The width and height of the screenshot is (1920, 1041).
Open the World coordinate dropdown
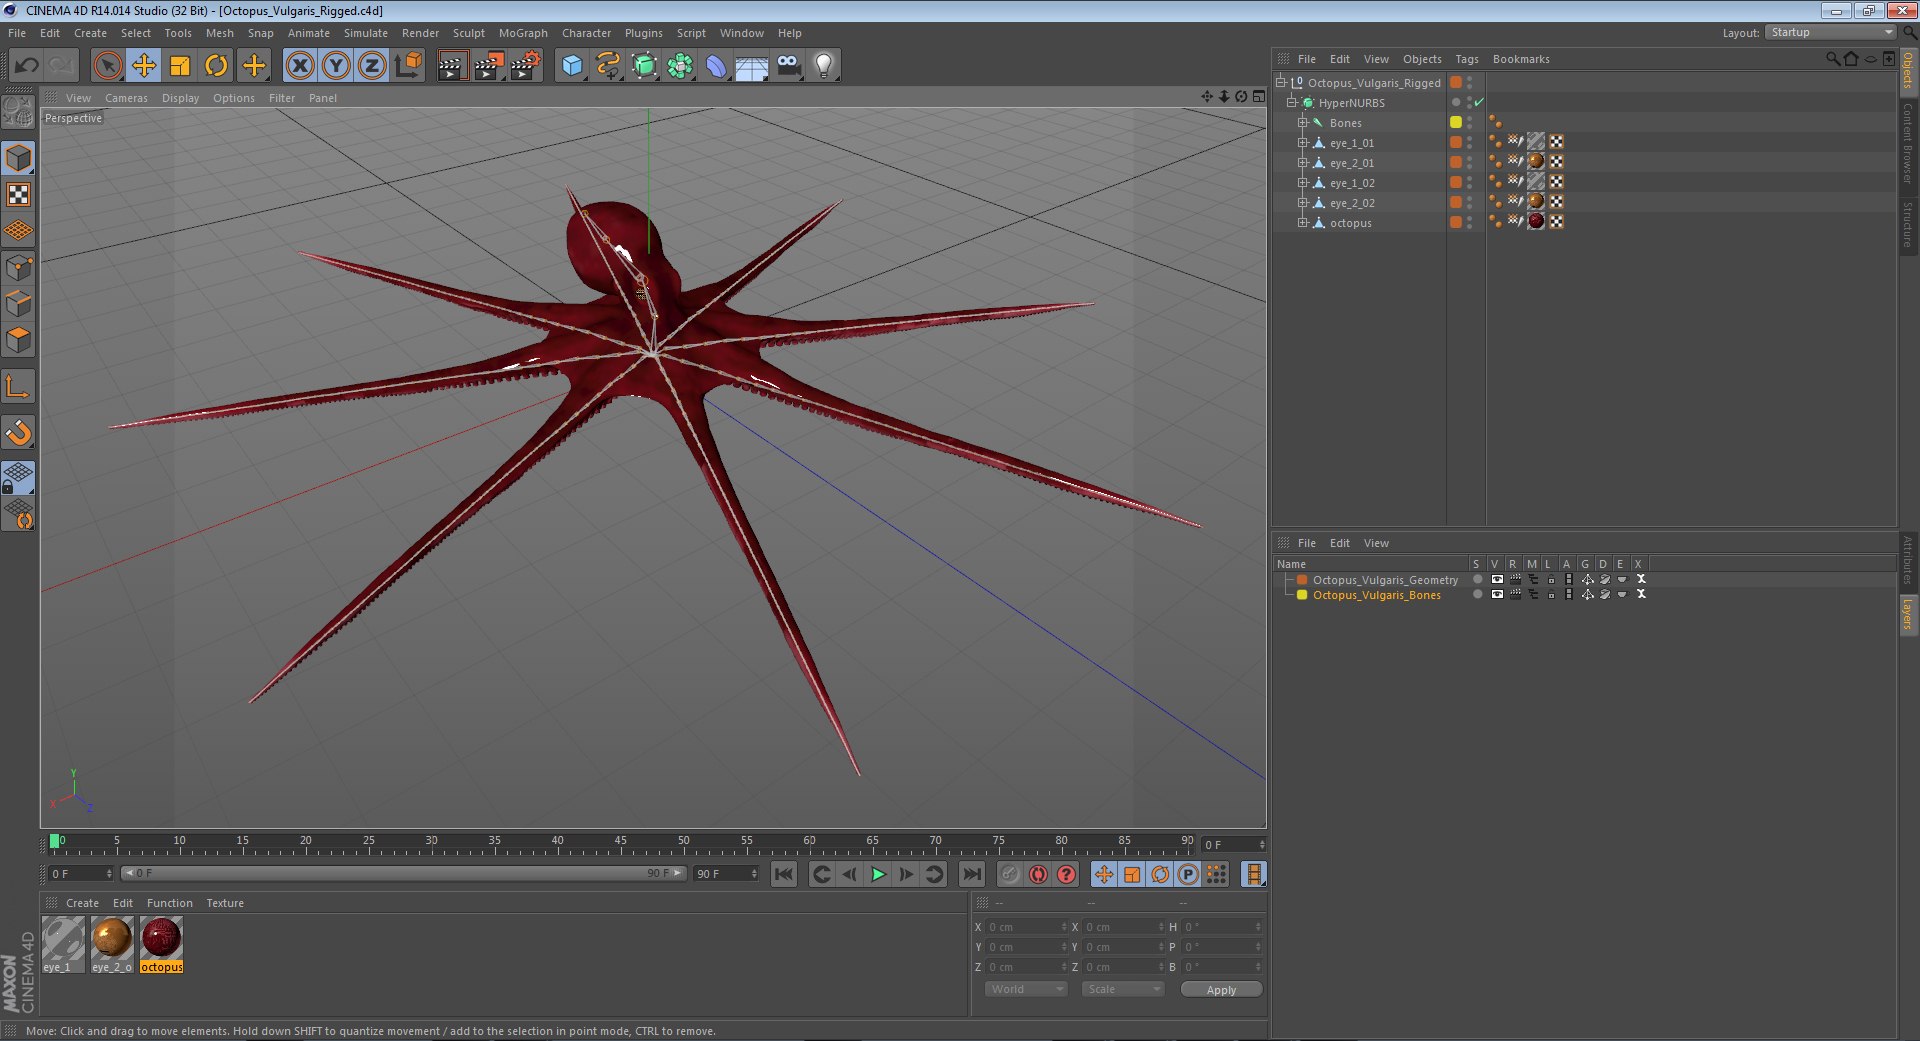click(1026, 989)
